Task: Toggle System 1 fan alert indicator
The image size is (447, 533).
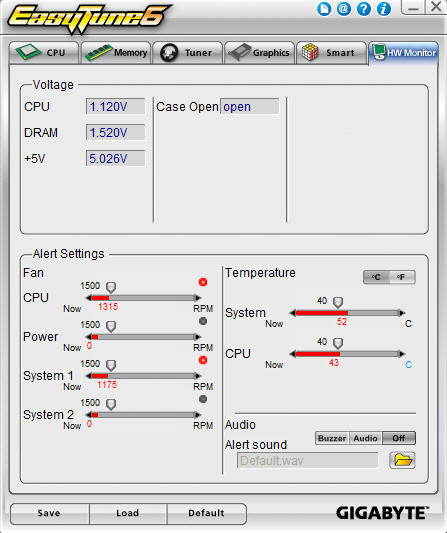Action: click(203, 360)
